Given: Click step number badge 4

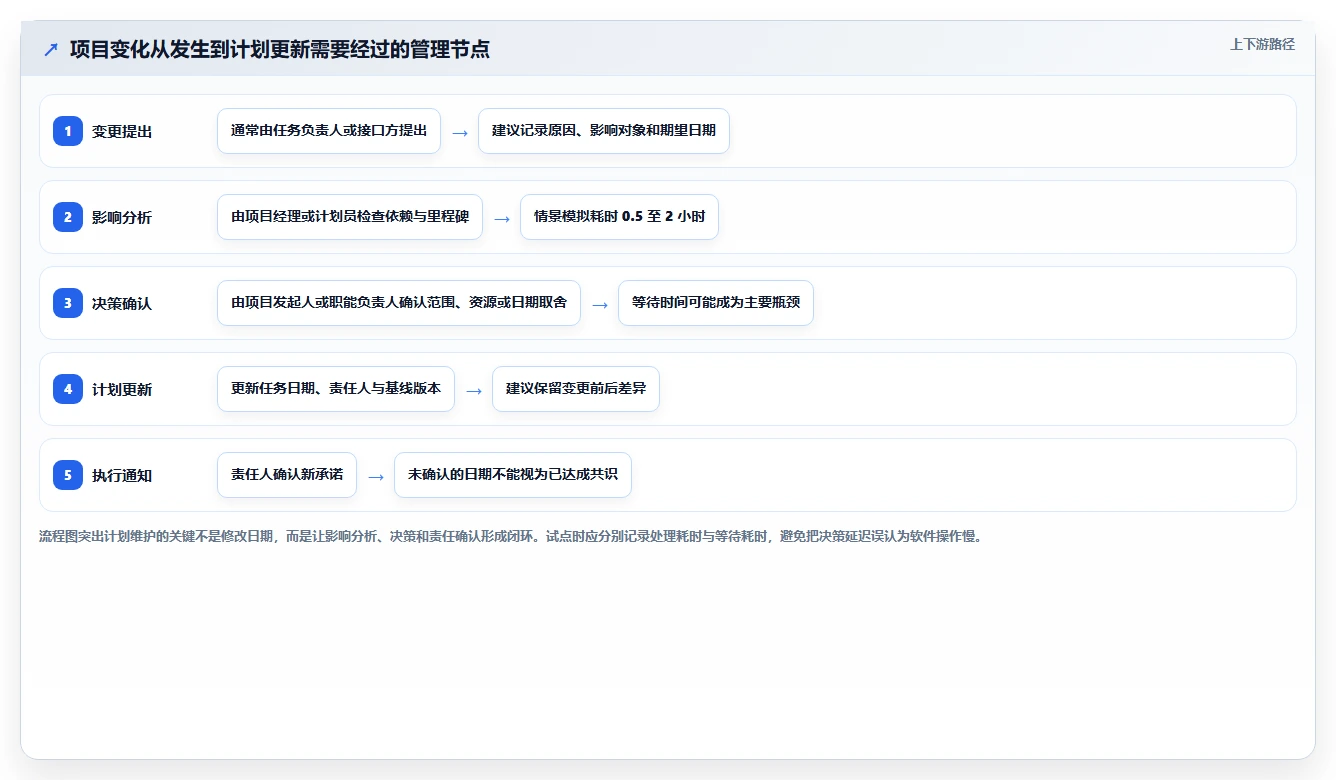Looking at the screenshot, I should (x=68, y=389).
